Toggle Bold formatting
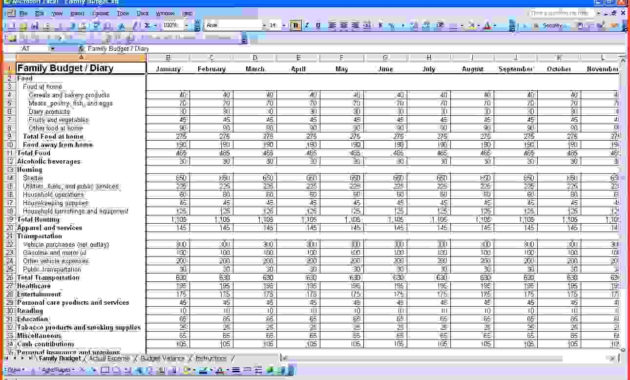The width and height of the screenshot is (630, 380). 296,26
